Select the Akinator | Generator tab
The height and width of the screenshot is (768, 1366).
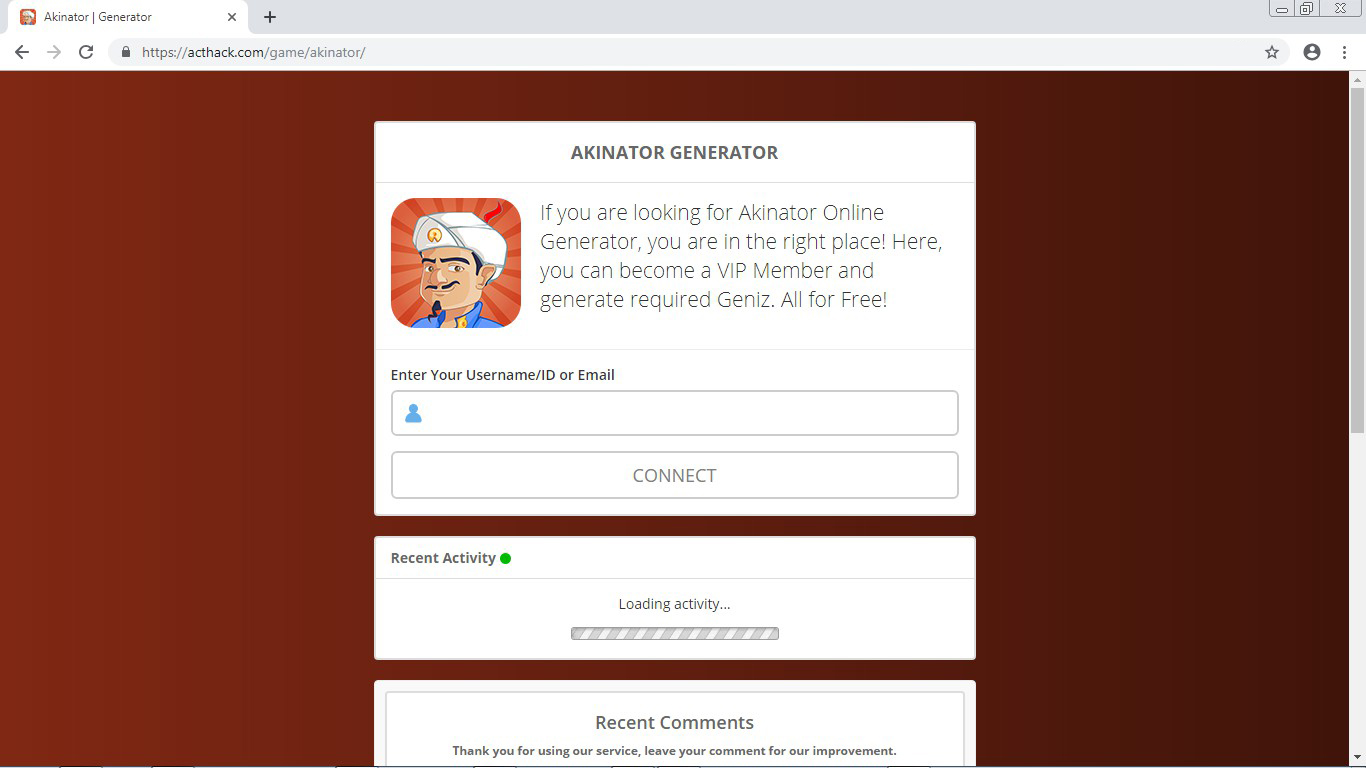point(128,17)
